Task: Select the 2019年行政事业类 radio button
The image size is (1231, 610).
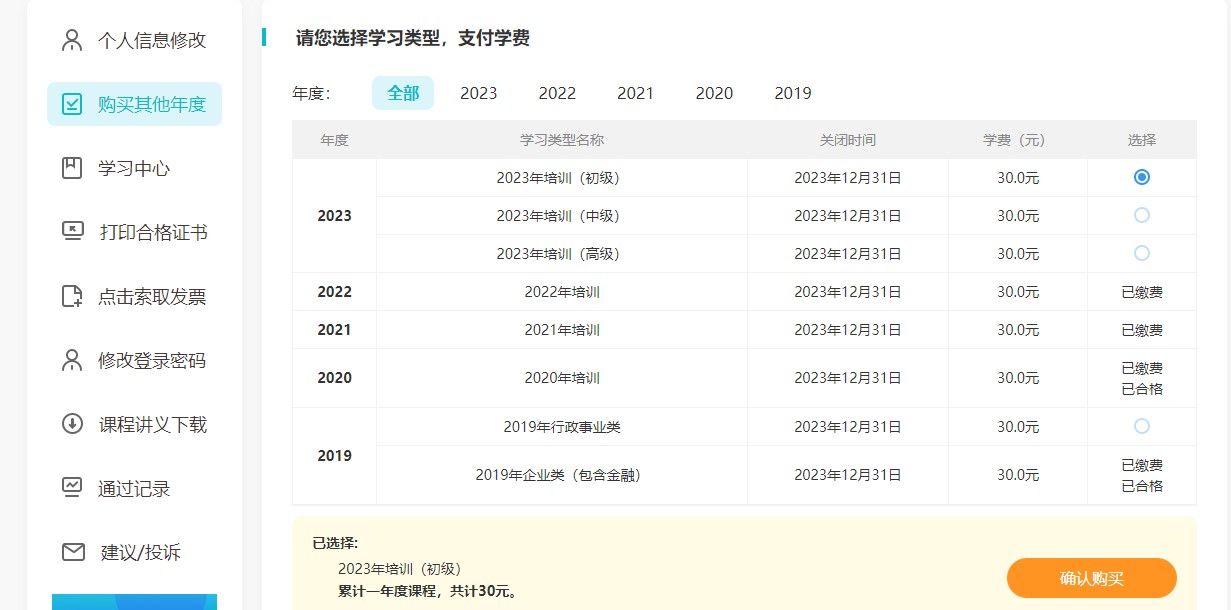Action: coord(1141,426)
